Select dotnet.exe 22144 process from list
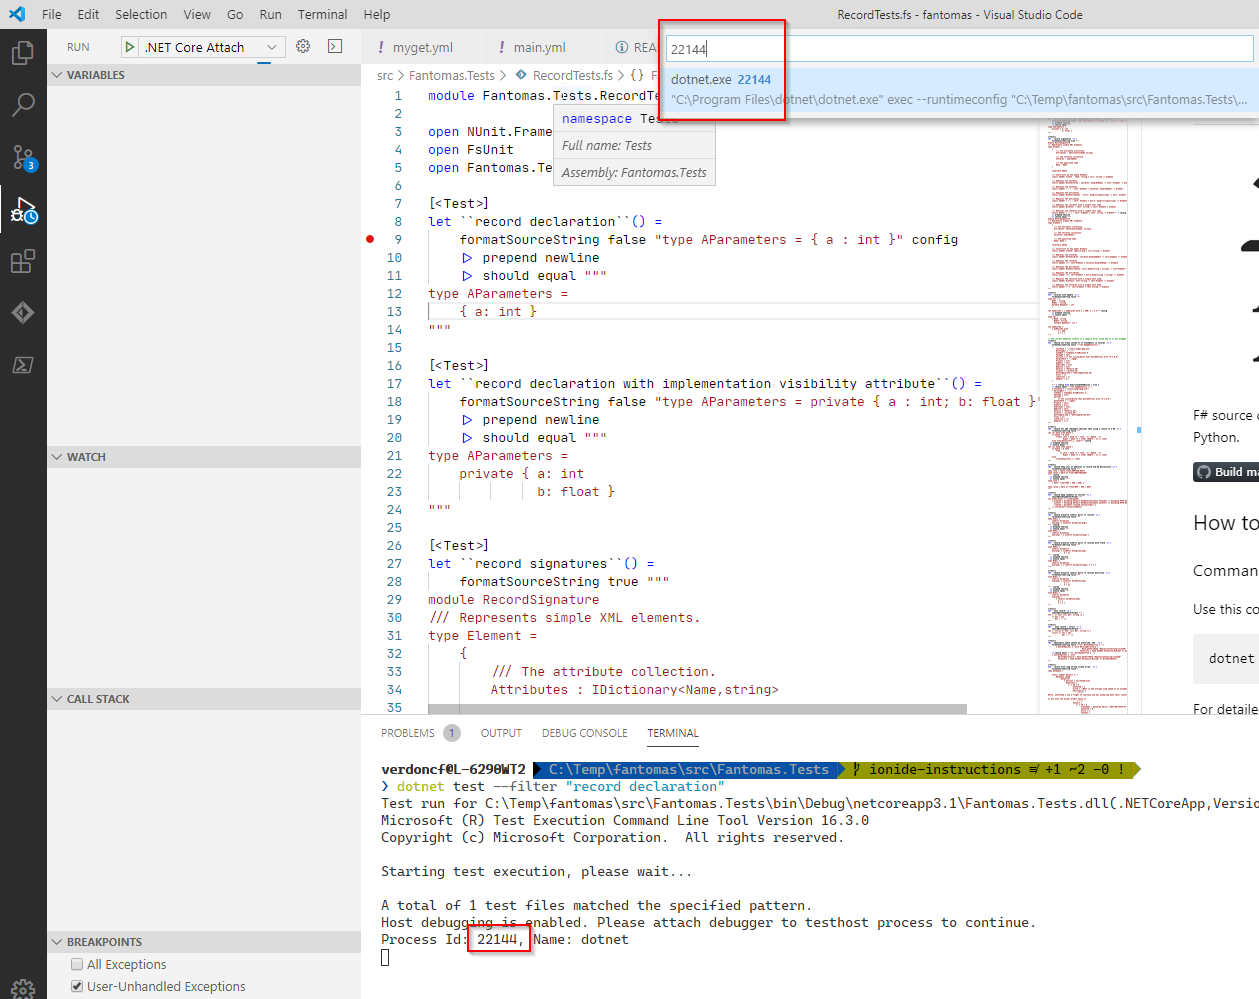 959,89
